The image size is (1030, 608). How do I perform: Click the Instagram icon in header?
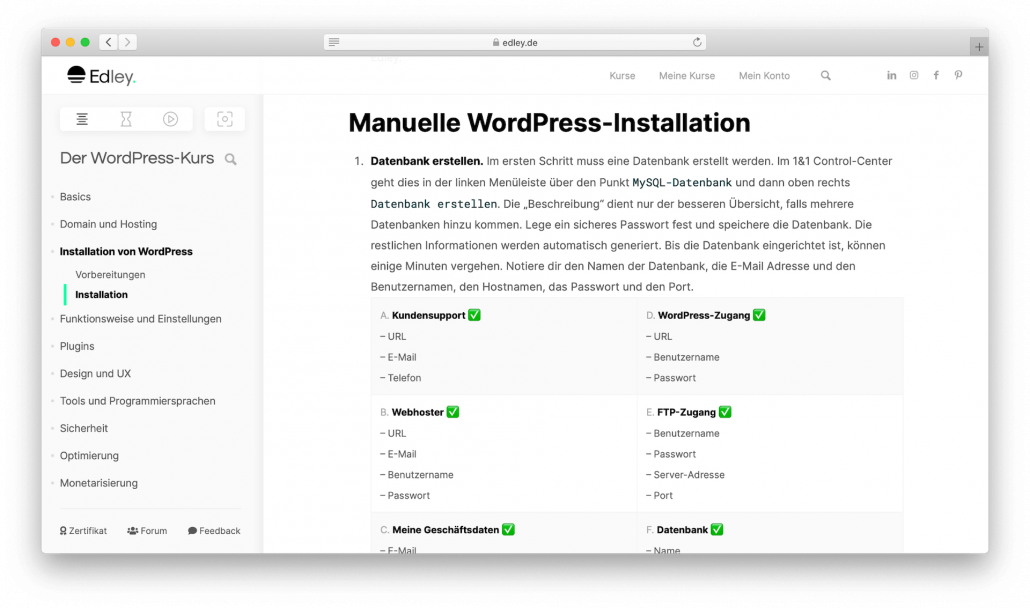tap(913, 74)
